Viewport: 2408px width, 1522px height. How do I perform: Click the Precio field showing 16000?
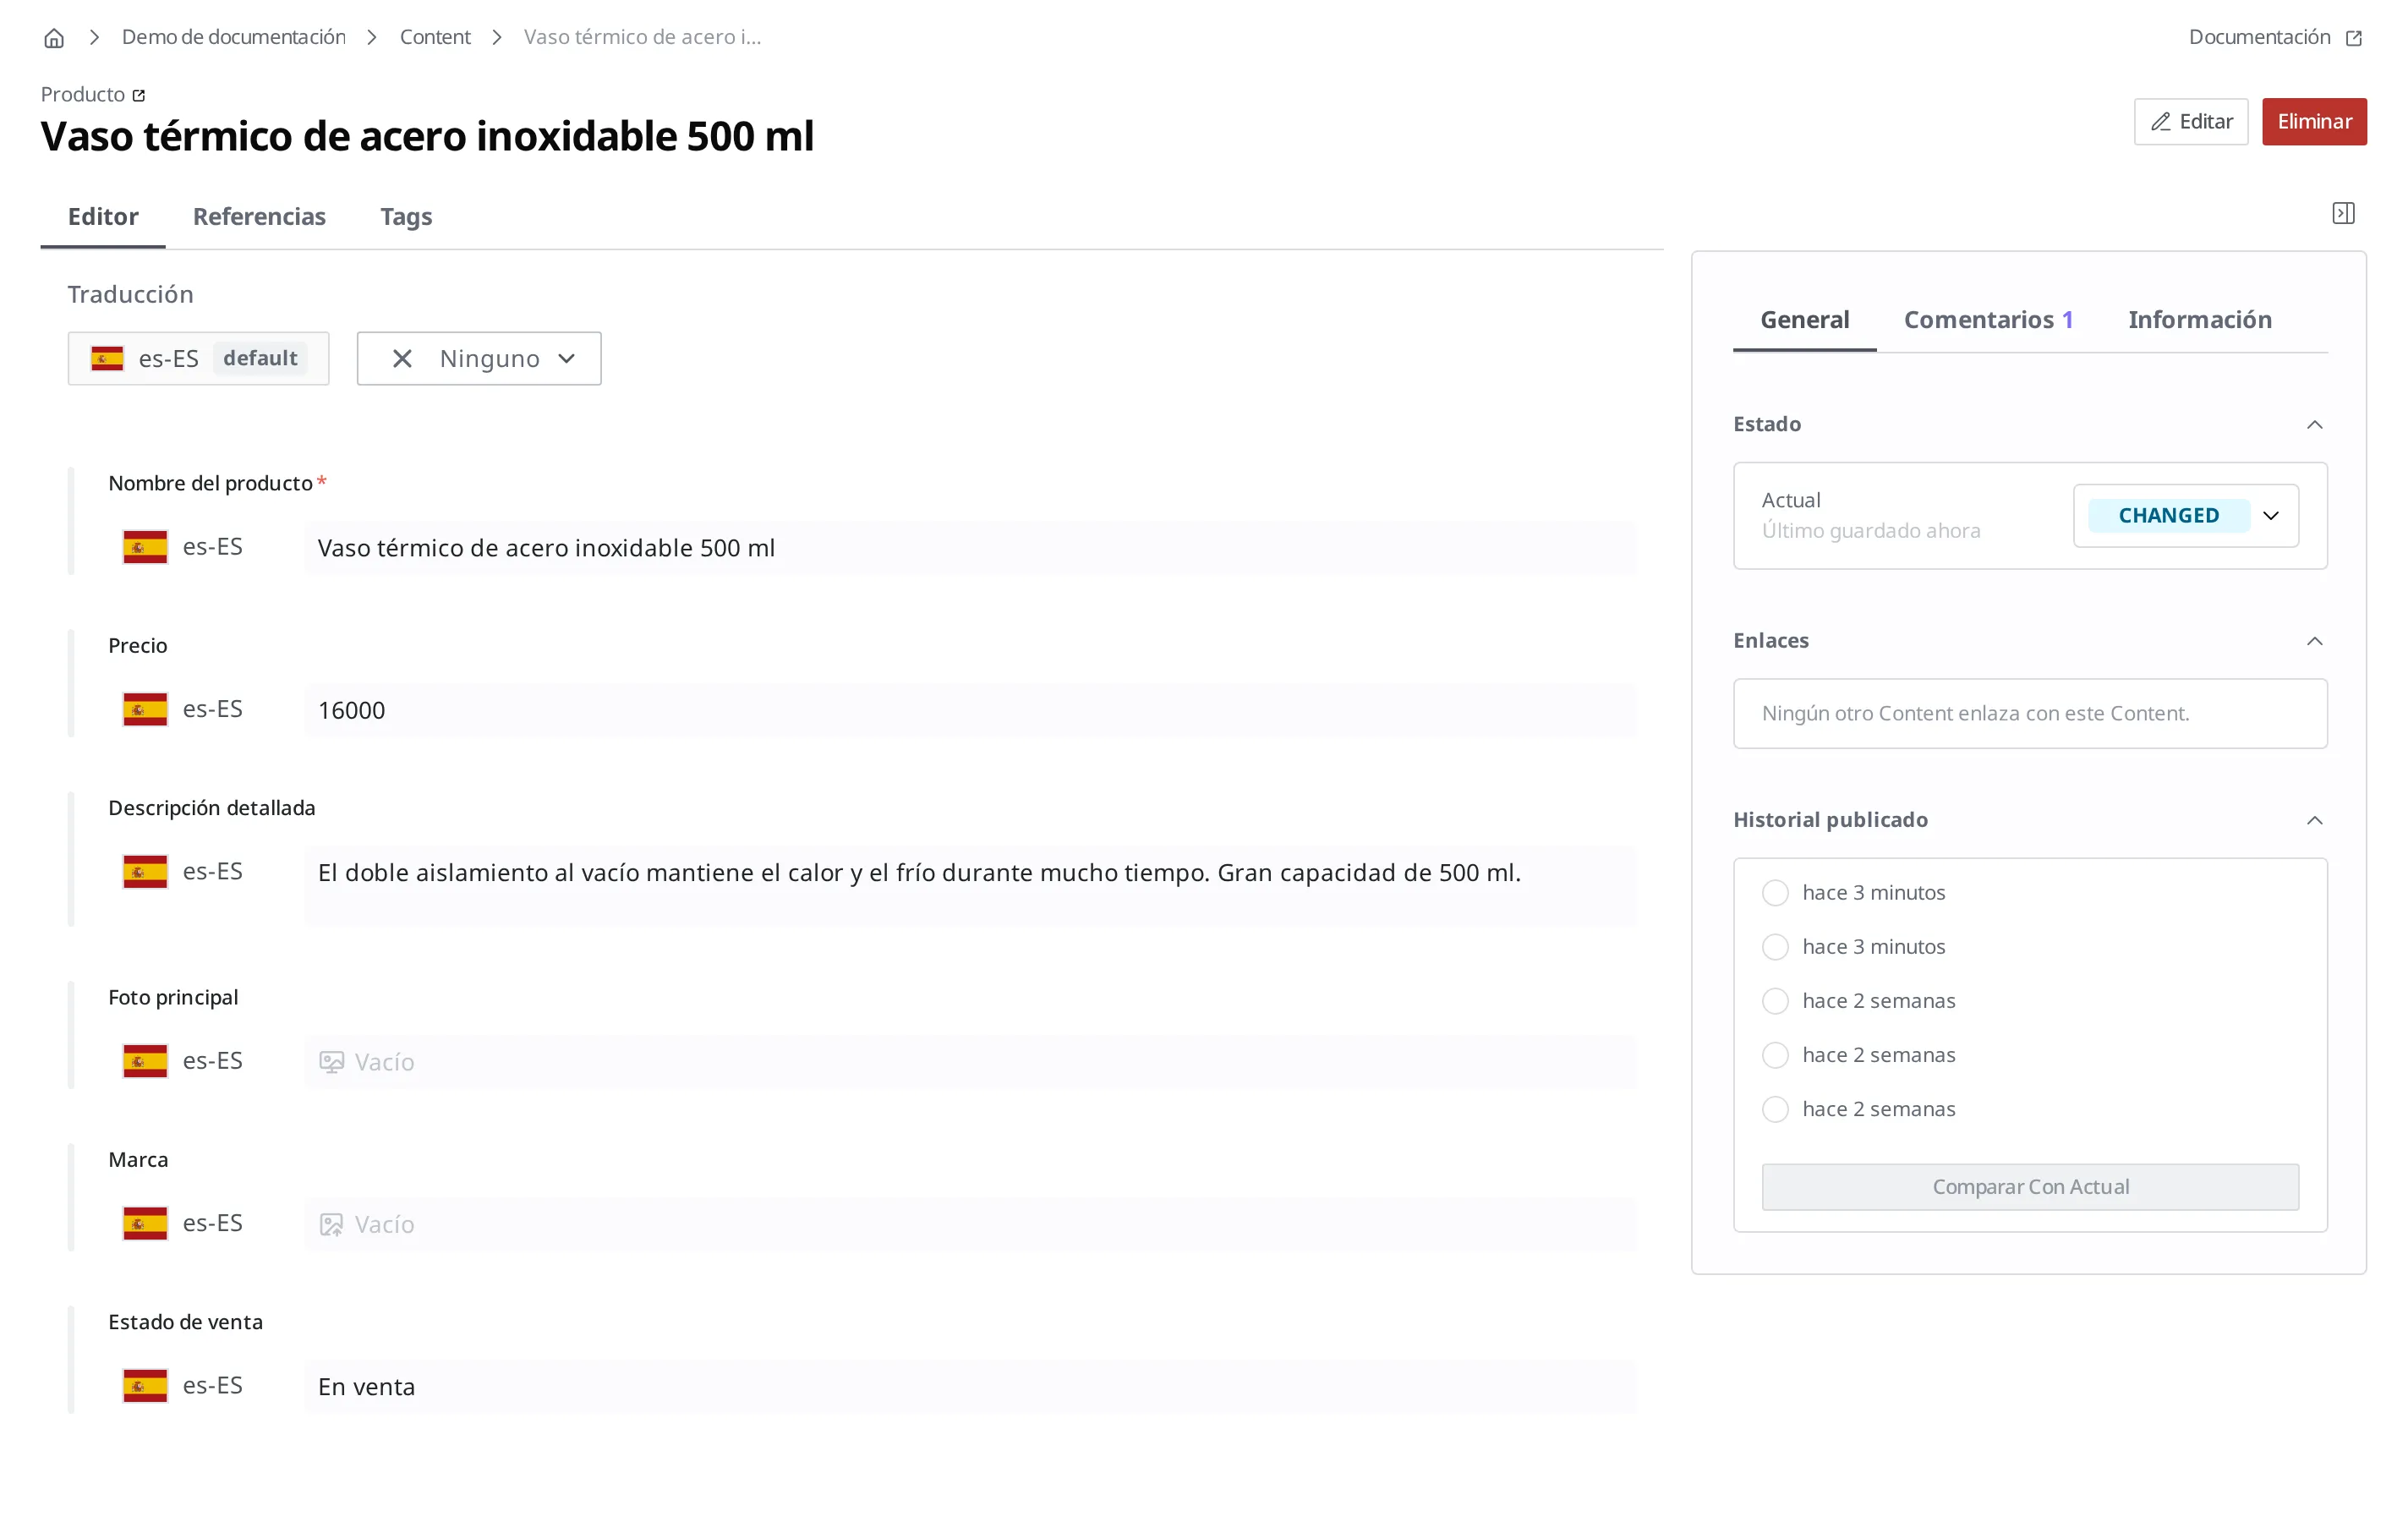(x=970, y=710)
